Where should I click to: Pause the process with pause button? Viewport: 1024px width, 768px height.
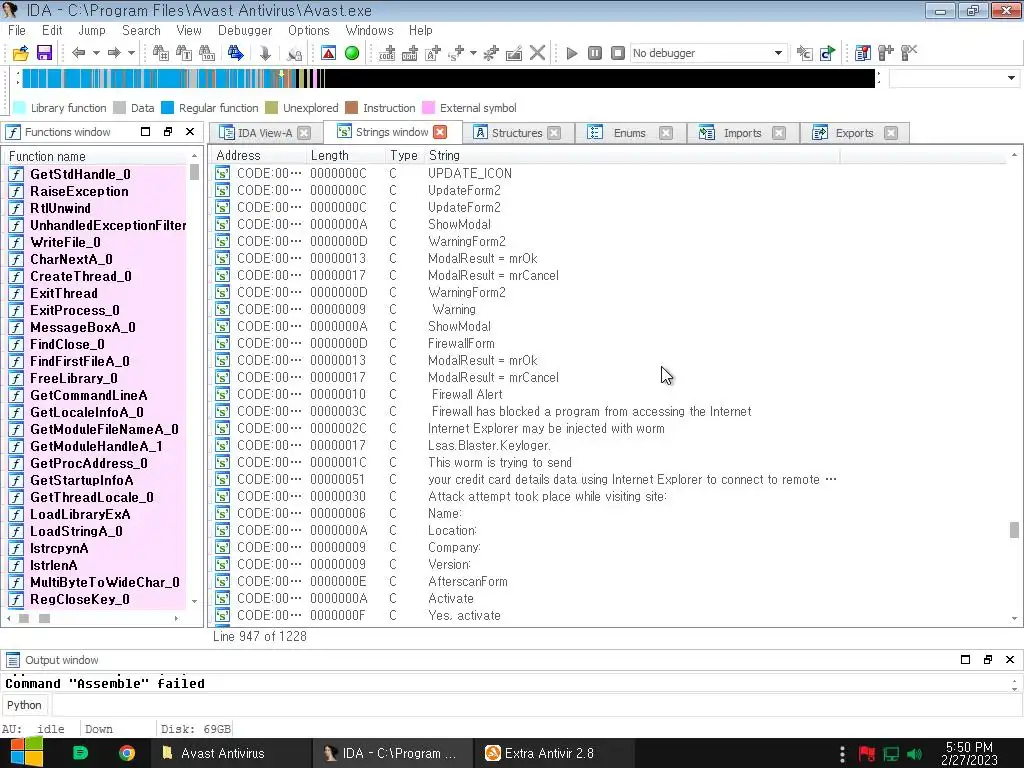click(x=595, y=53)
